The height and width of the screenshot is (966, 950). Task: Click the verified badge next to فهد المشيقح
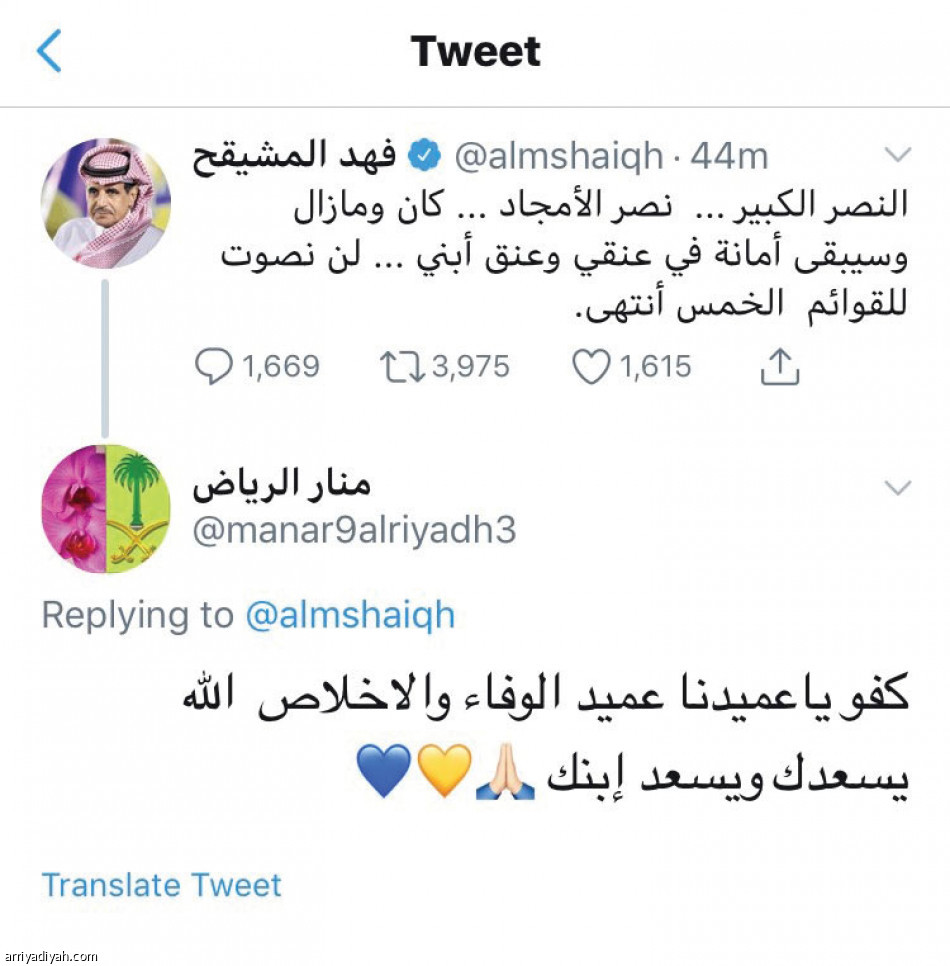424,152
